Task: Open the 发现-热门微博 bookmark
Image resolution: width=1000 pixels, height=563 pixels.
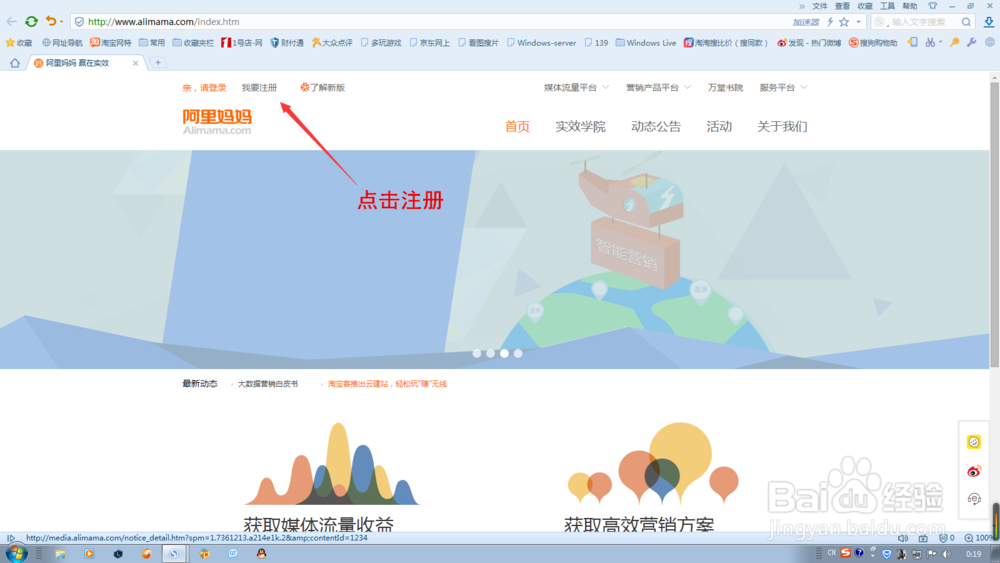Action: (809, 43)
